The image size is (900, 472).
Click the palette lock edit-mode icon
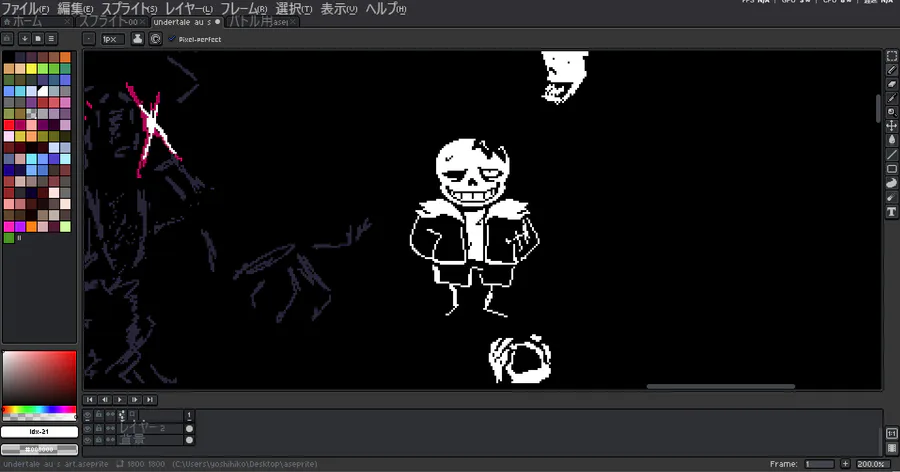pyautogui.click(x=7, y=38)
